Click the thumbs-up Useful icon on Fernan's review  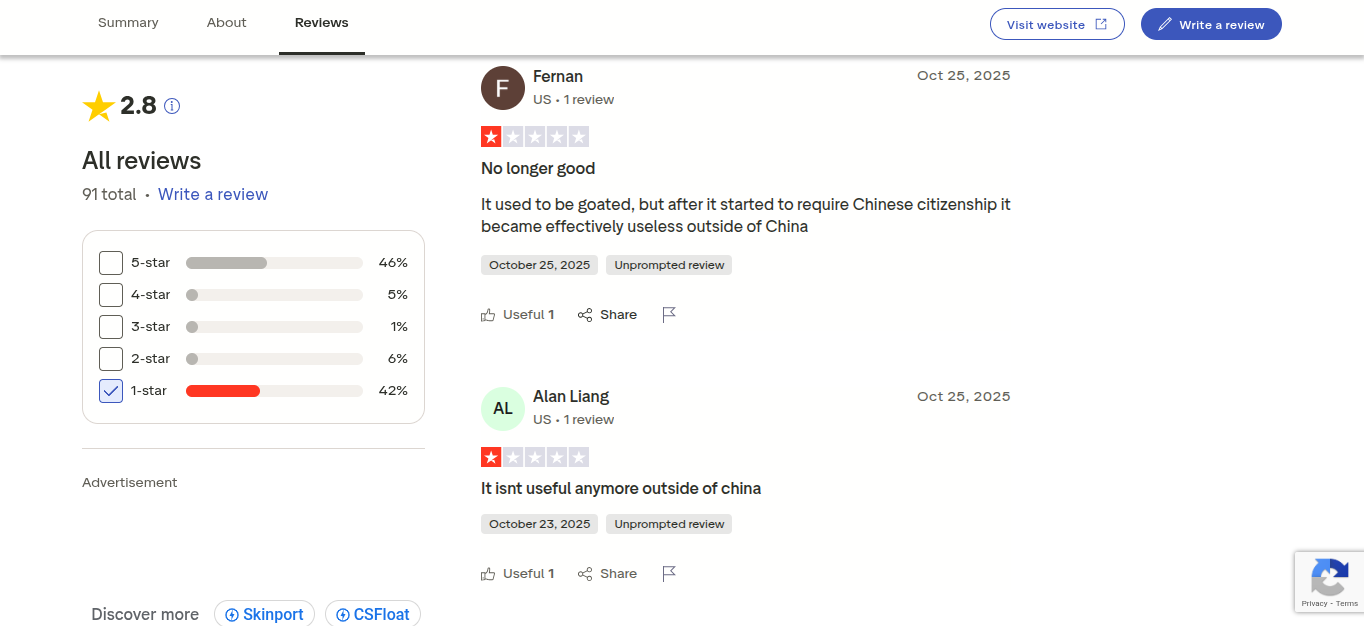click(x=488, y=315)
